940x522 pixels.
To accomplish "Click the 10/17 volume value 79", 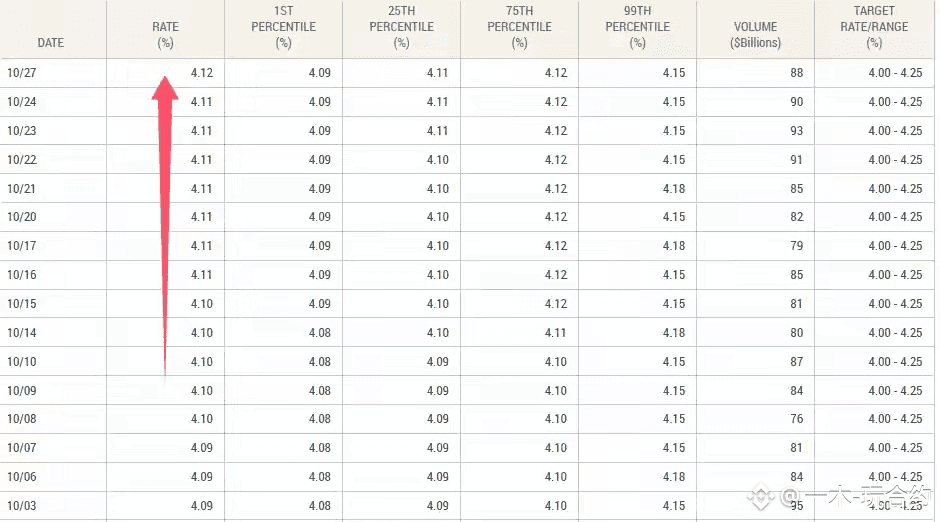I will 796,246.
